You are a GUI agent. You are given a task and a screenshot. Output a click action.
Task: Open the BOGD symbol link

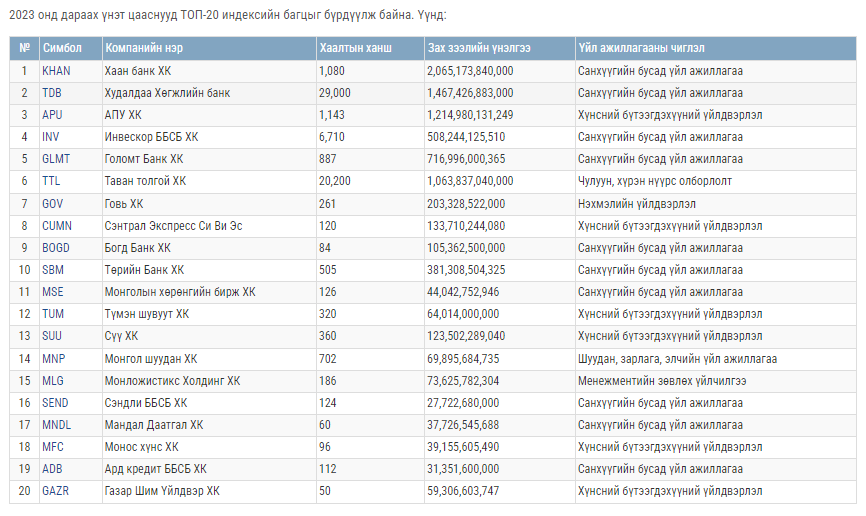pos(56,248)
